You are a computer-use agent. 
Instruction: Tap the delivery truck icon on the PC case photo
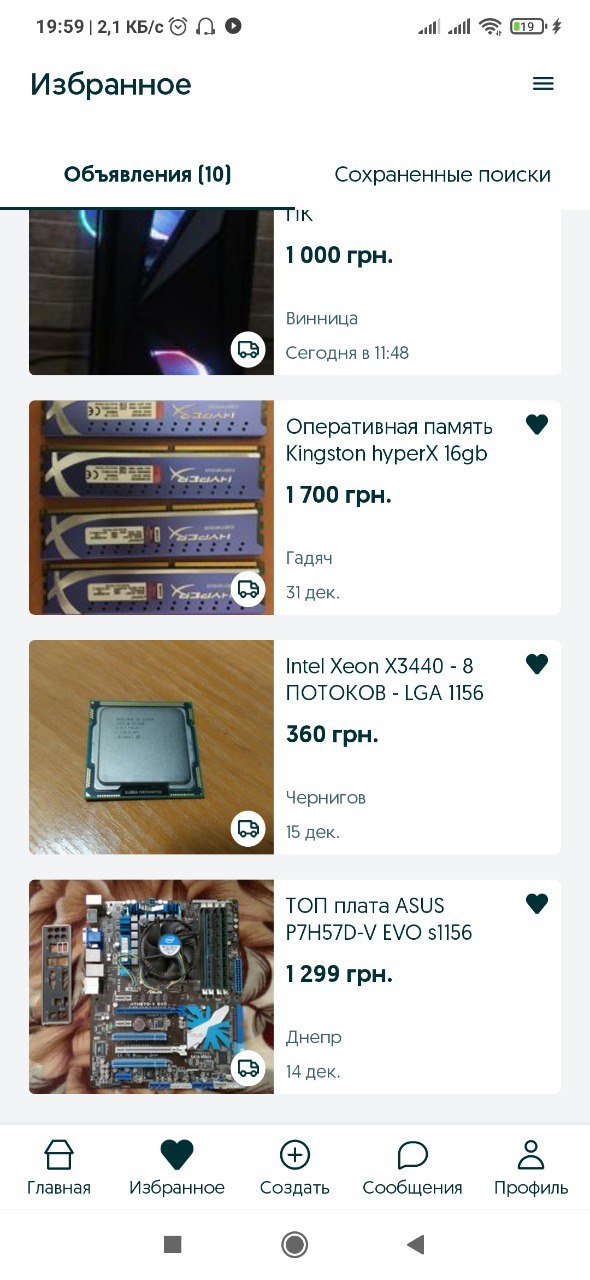click(248, 349)
